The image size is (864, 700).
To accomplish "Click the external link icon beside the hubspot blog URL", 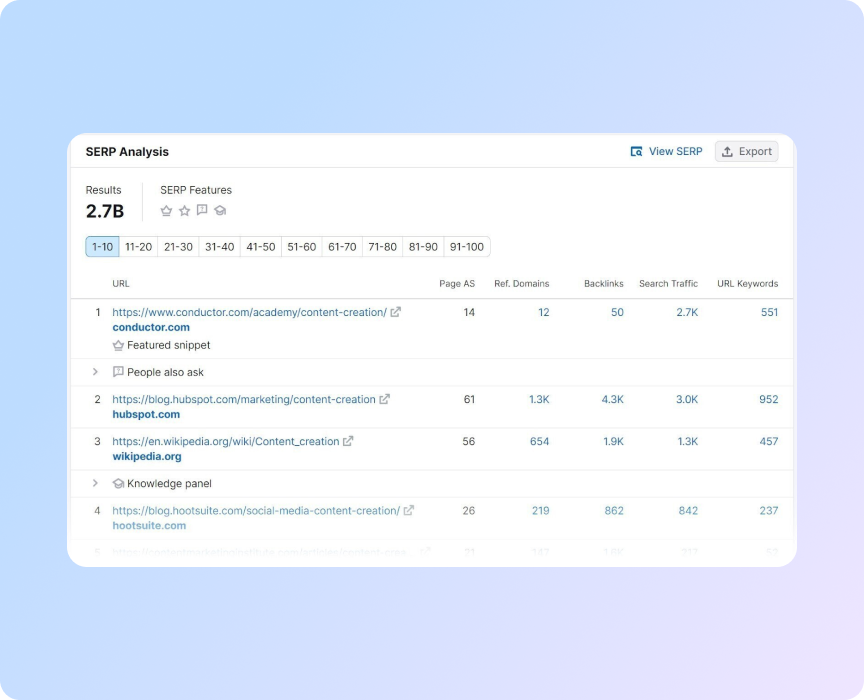I will (x=385, y=399).
